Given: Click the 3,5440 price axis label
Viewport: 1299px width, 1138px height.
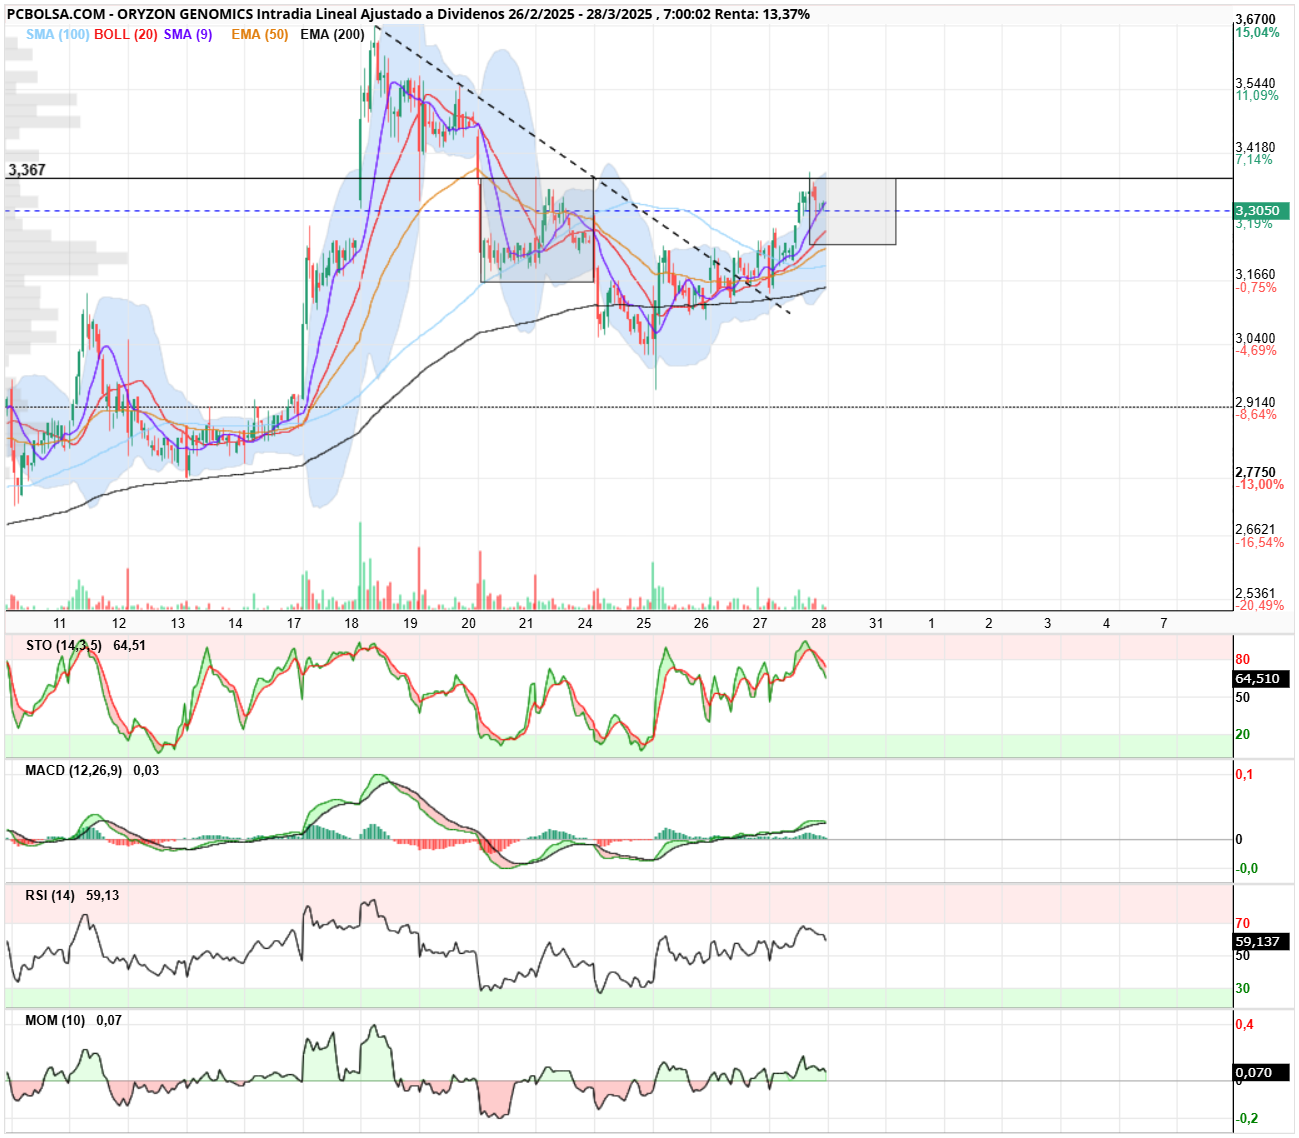Looking at the screenshot, I should tap(1255, 83).
